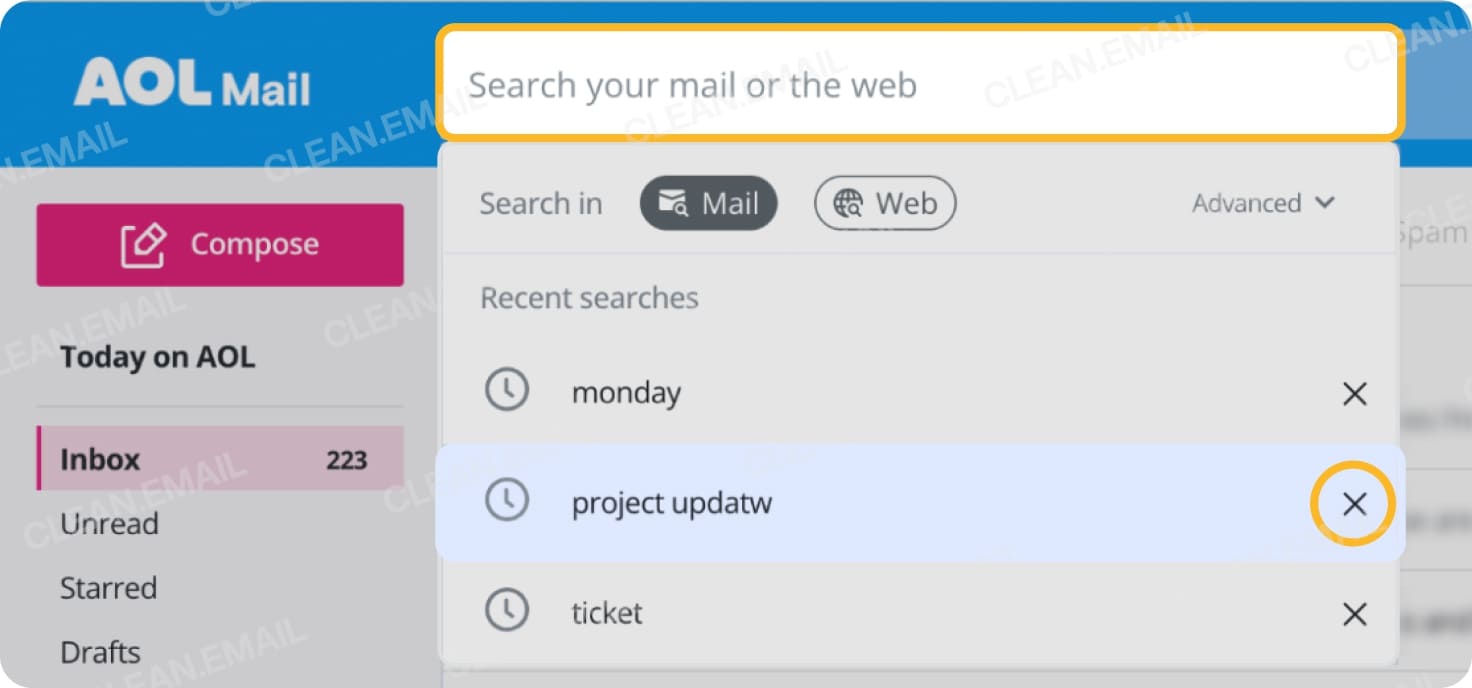
Task: Remove the monday recent search
Action: tap(1354, 393)
